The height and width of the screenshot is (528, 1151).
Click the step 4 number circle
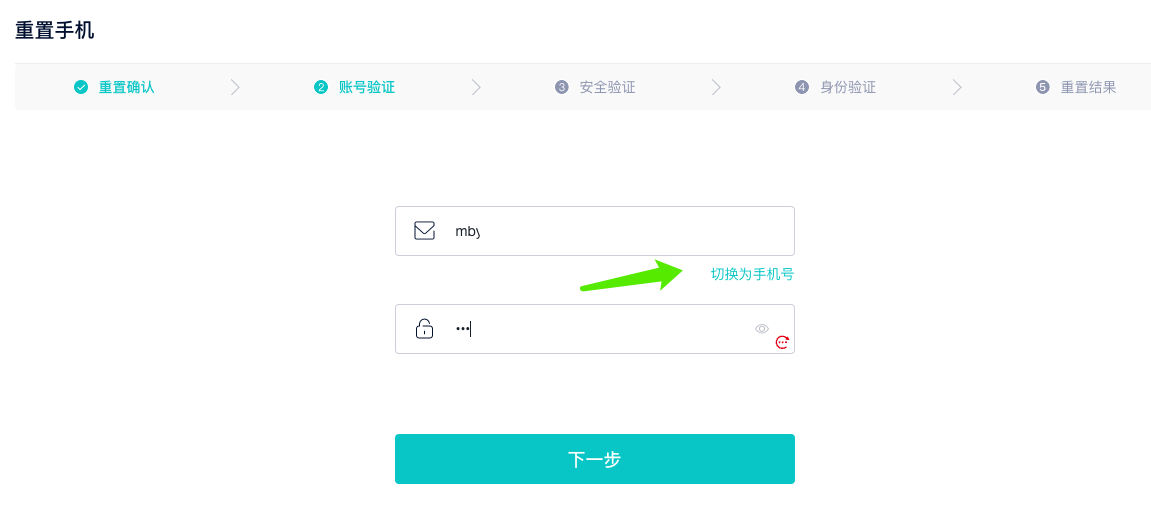802,87
